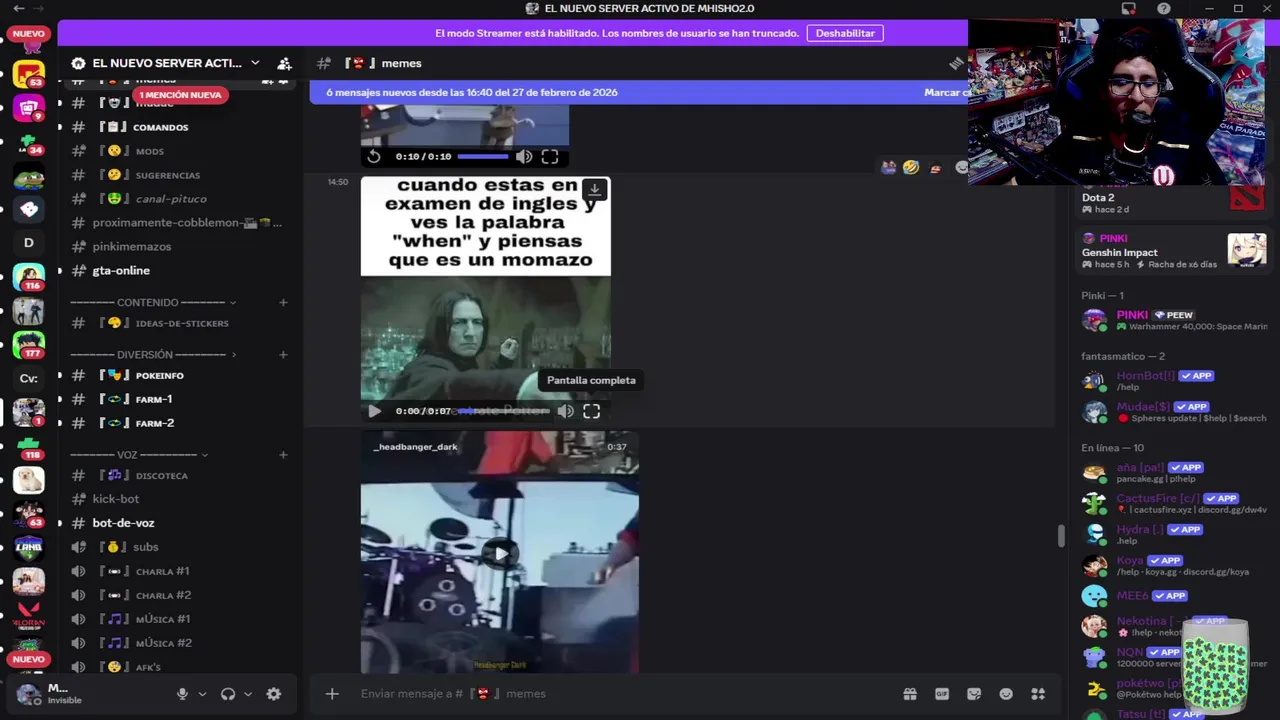Open the server with letter D icon
The width and height of the screenshot is (1280, 720).
pyautogui.click(x=29, y=242)
